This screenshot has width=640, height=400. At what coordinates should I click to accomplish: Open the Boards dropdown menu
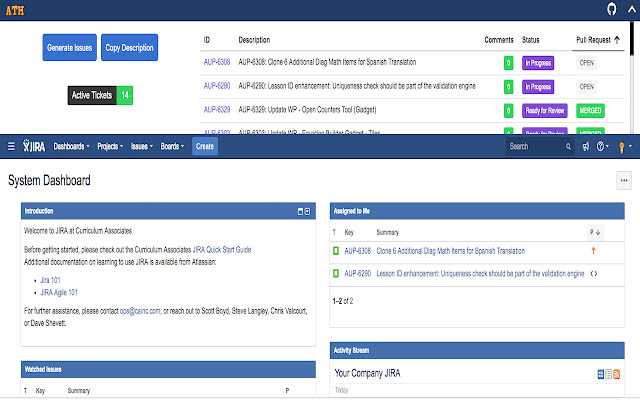[172, 146]
